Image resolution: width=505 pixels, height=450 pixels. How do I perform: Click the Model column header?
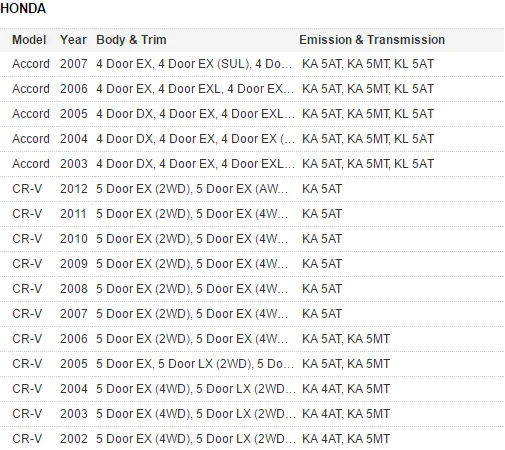tap(29, 40)
